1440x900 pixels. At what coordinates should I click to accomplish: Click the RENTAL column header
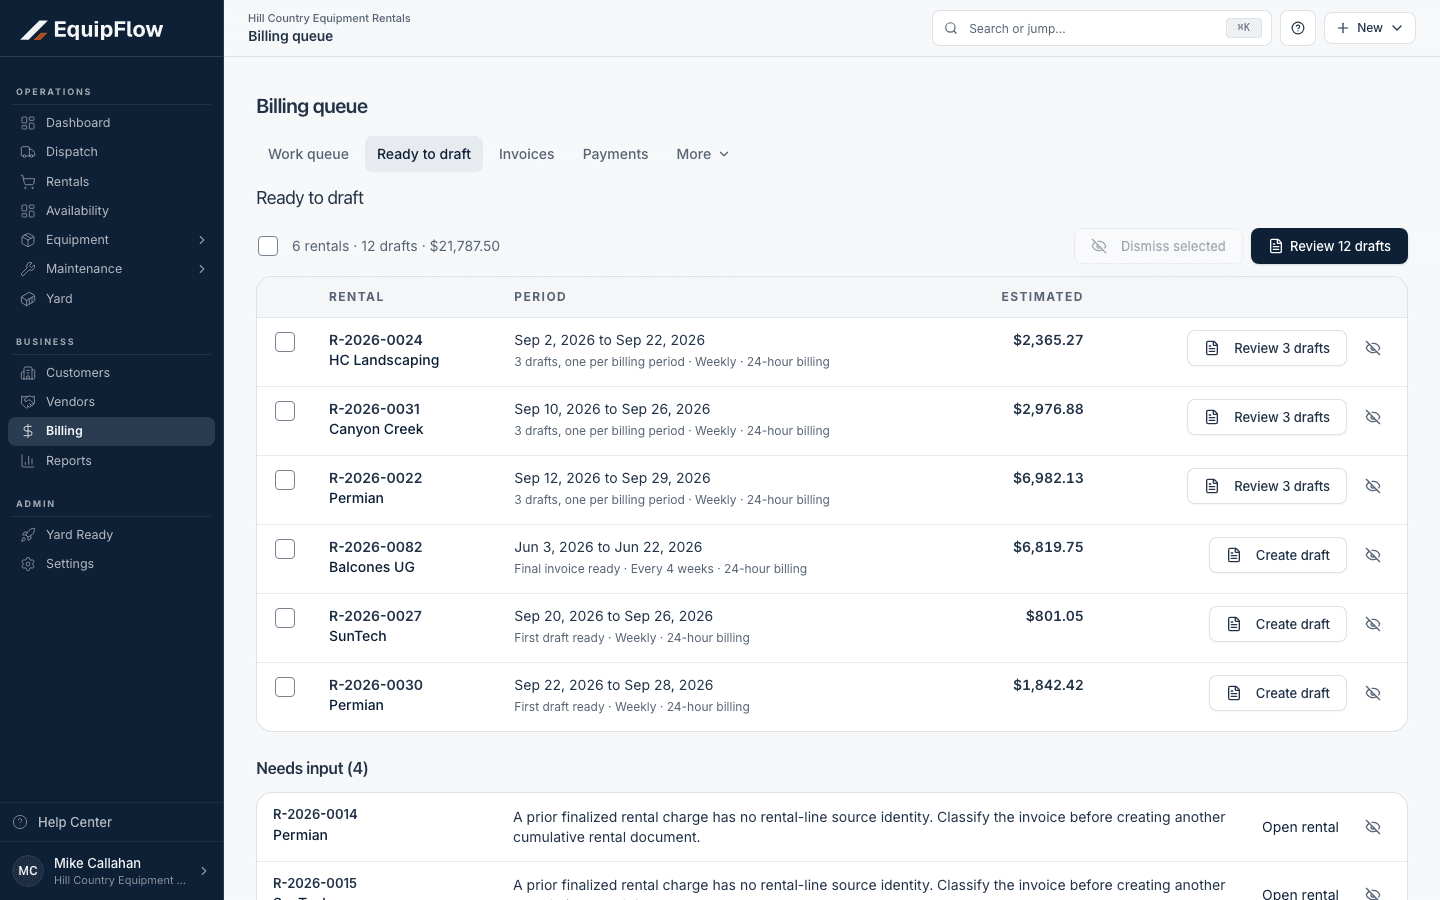(356, 297)
